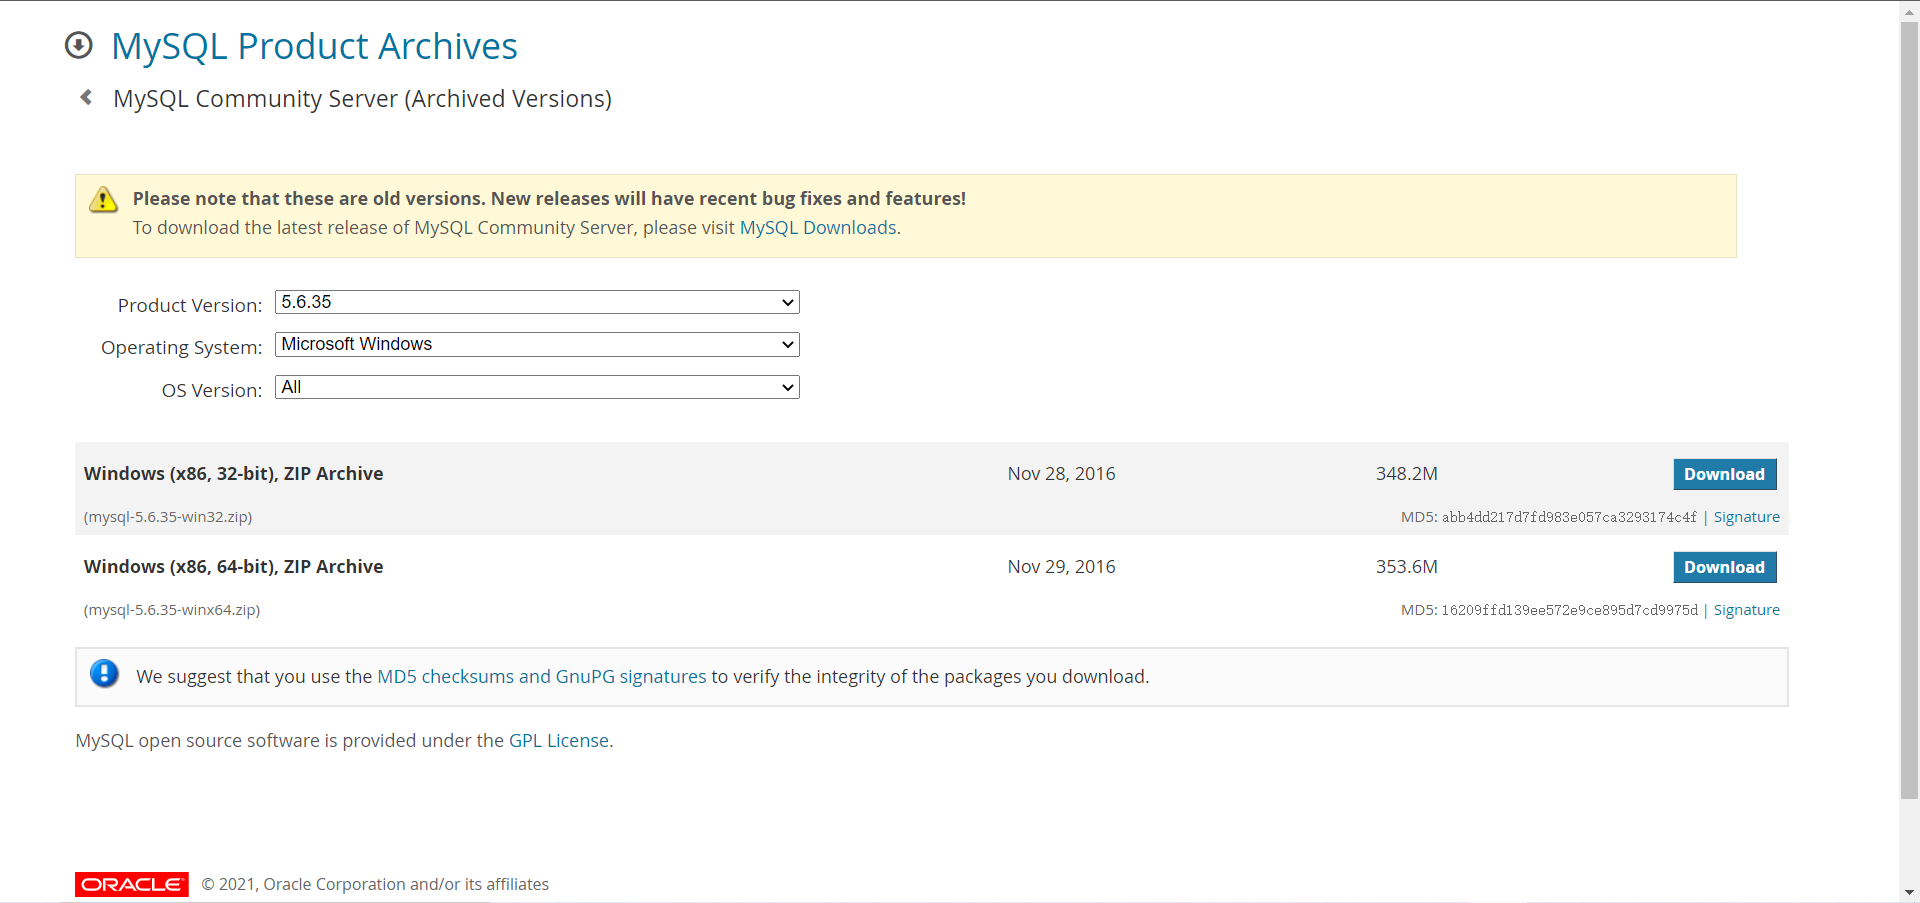1920x903 pixels.
Task: Download the Windows 32-bit ZIP Archive
Action: [x=1725, y=474]
